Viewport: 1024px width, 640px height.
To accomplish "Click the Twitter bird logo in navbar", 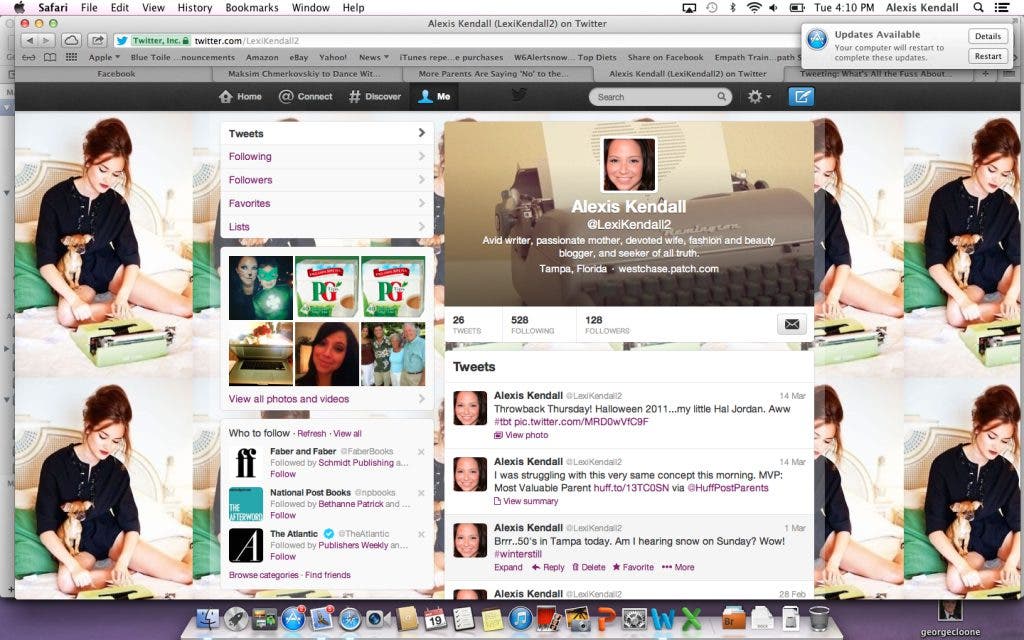I will [519, 95].
